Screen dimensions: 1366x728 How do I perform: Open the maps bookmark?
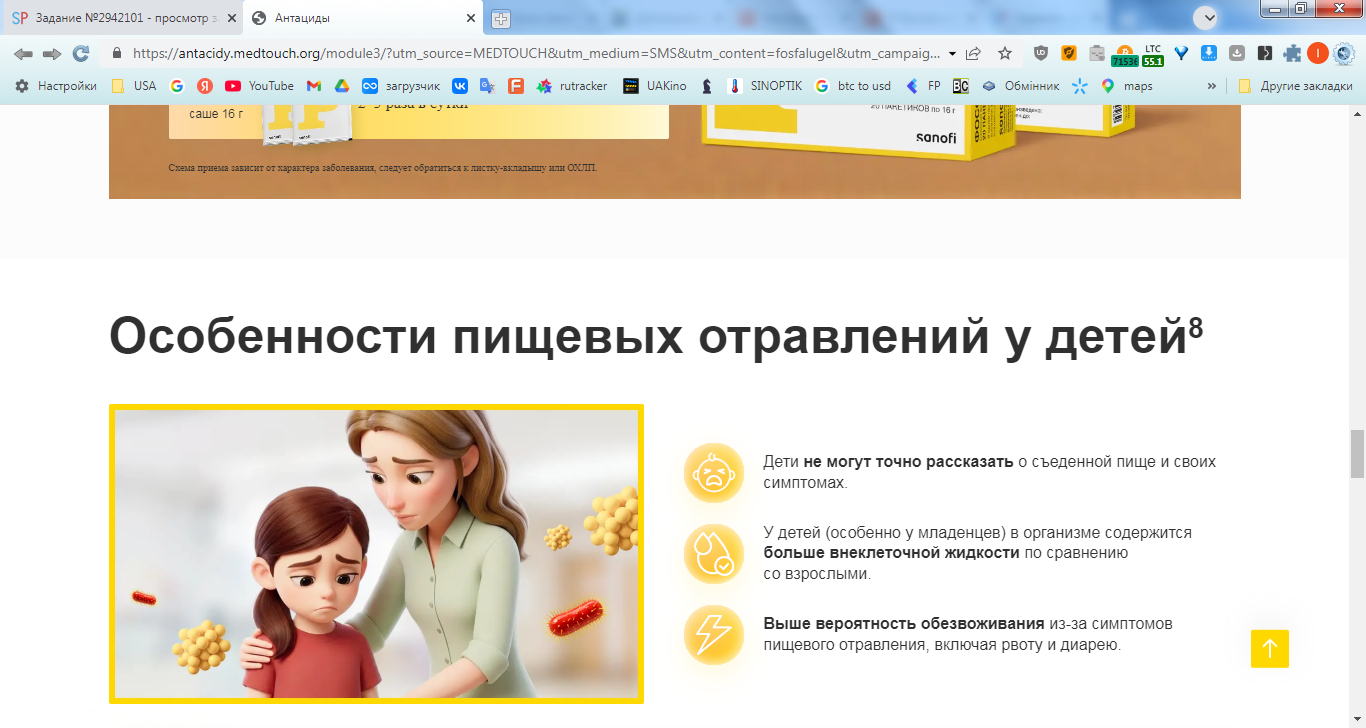(x=1127, y=86)
